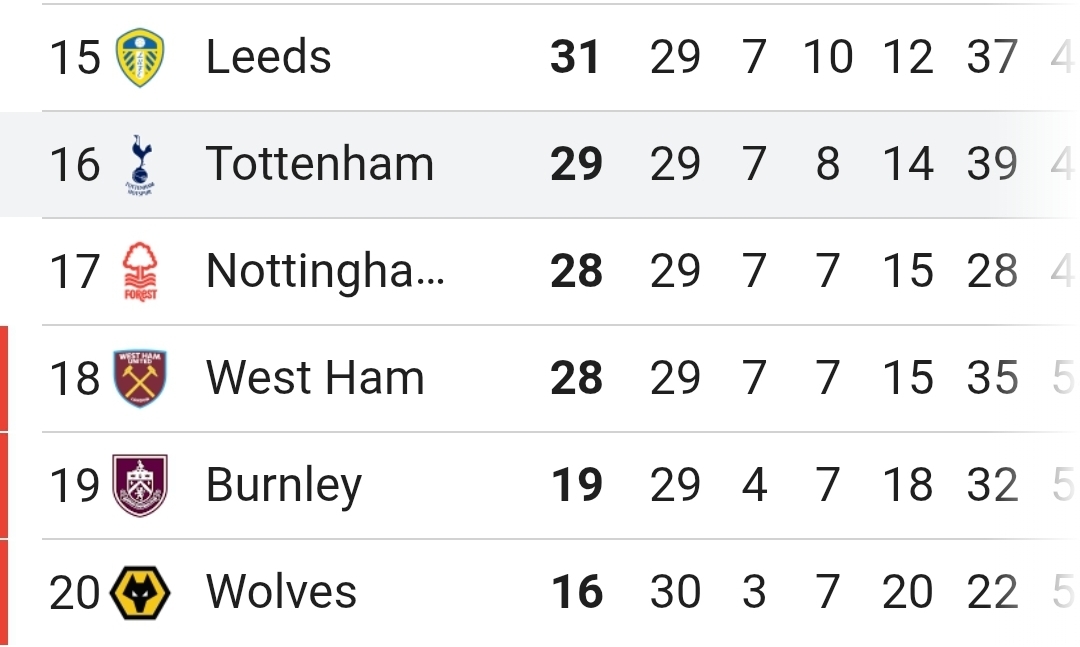The image size is (1080, 647).
Task: Tap the Wolves wolf head crest icon
Action: (x=140, y=592)
